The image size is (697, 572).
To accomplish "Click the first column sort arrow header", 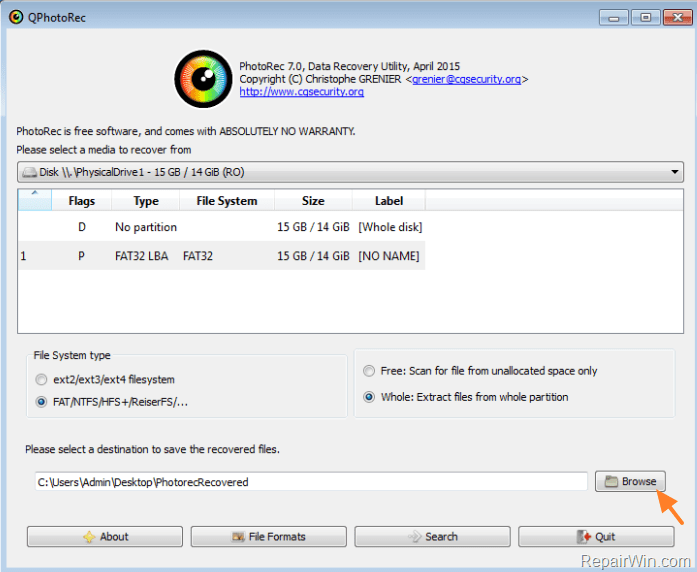I will [x=35, y=200].
